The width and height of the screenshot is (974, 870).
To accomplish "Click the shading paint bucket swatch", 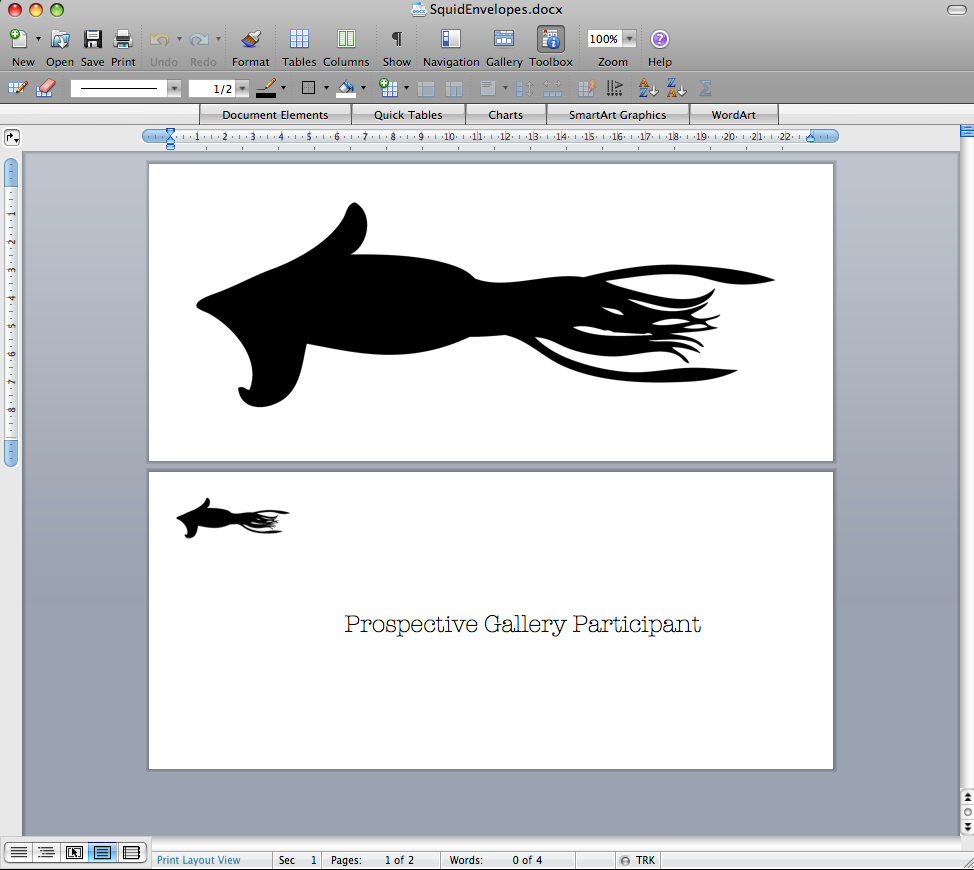I will click(x=347, y=88).
